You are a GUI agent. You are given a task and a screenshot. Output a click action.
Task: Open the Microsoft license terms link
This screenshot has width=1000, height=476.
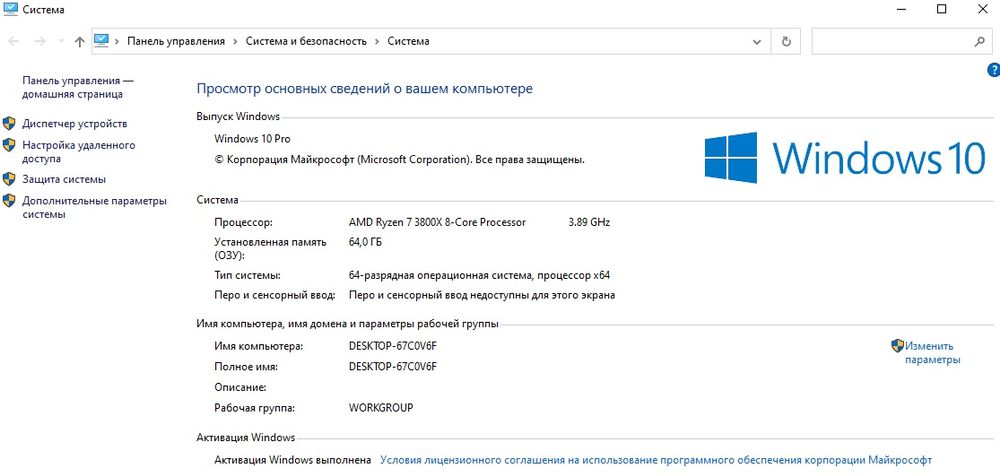pos(655,461)
